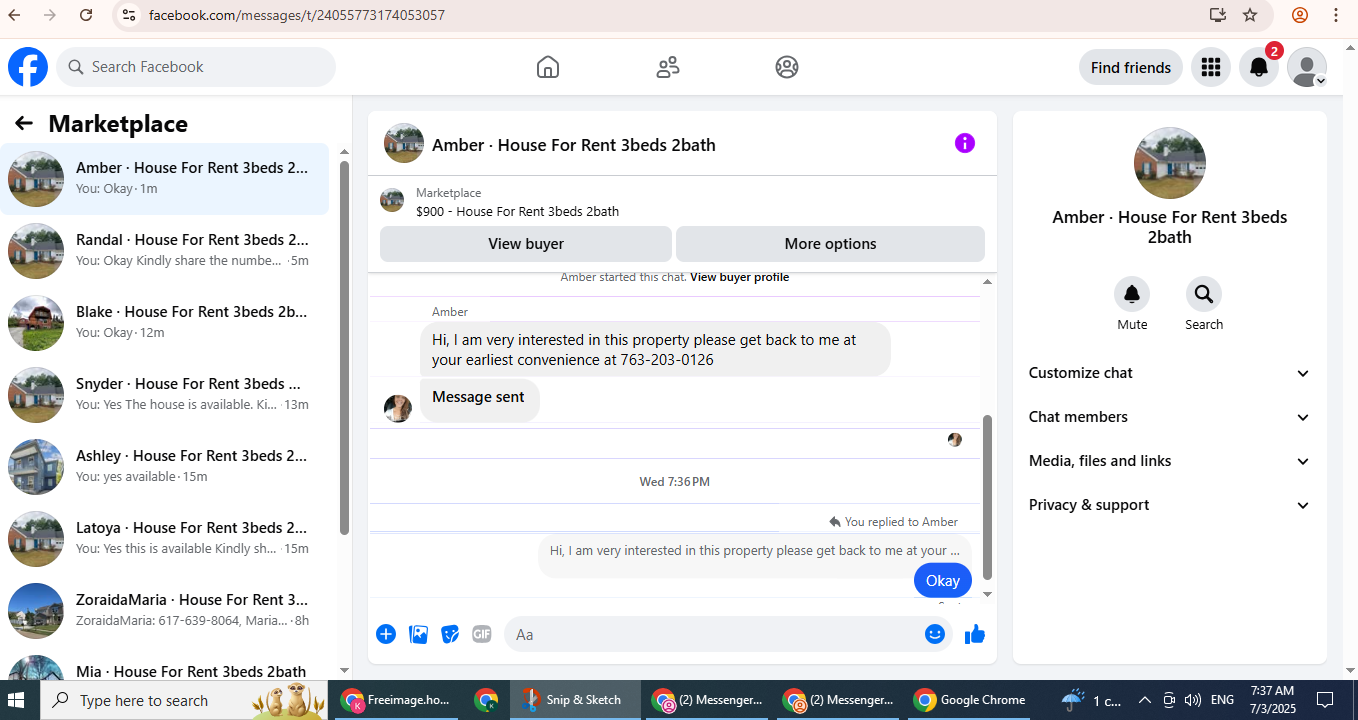Expand the Privacy & support section
1358x720 pixels.
[1170, 505]
